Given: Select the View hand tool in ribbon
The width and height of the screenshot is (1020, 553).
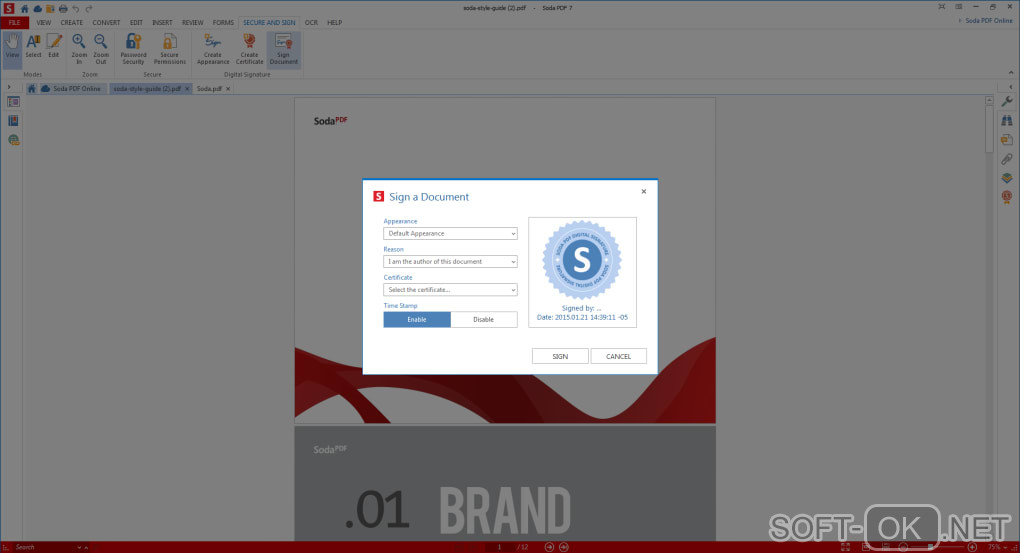Looking at the screenshot, I should (12, 48).
